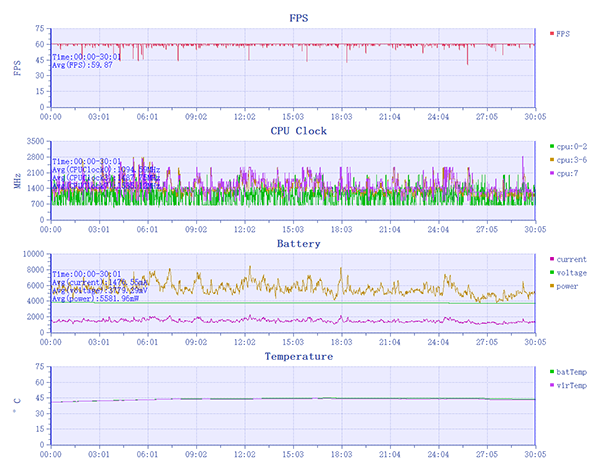
Task: Click the vlrTemp legend marker
Action: pos(552,384)
